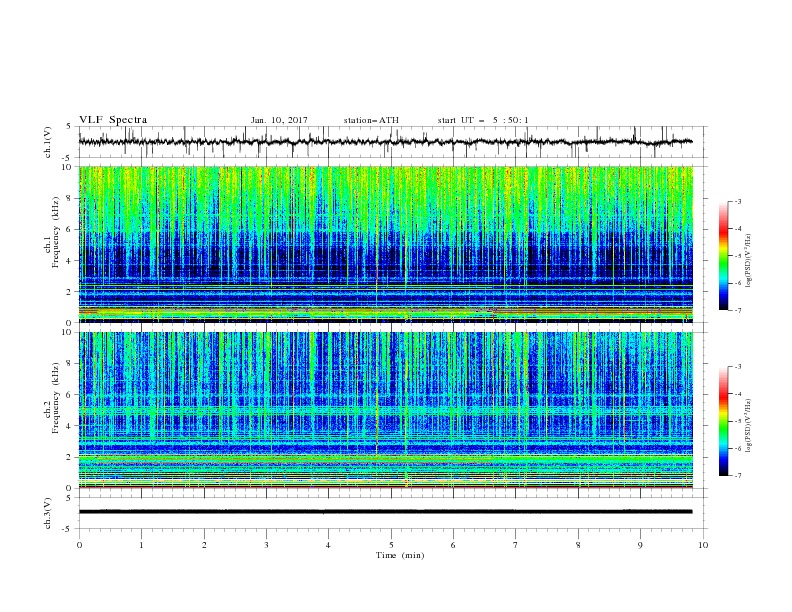Click the "2" minute tick on time axis
The width and height of the screenshot is (792, 612).
204,545
